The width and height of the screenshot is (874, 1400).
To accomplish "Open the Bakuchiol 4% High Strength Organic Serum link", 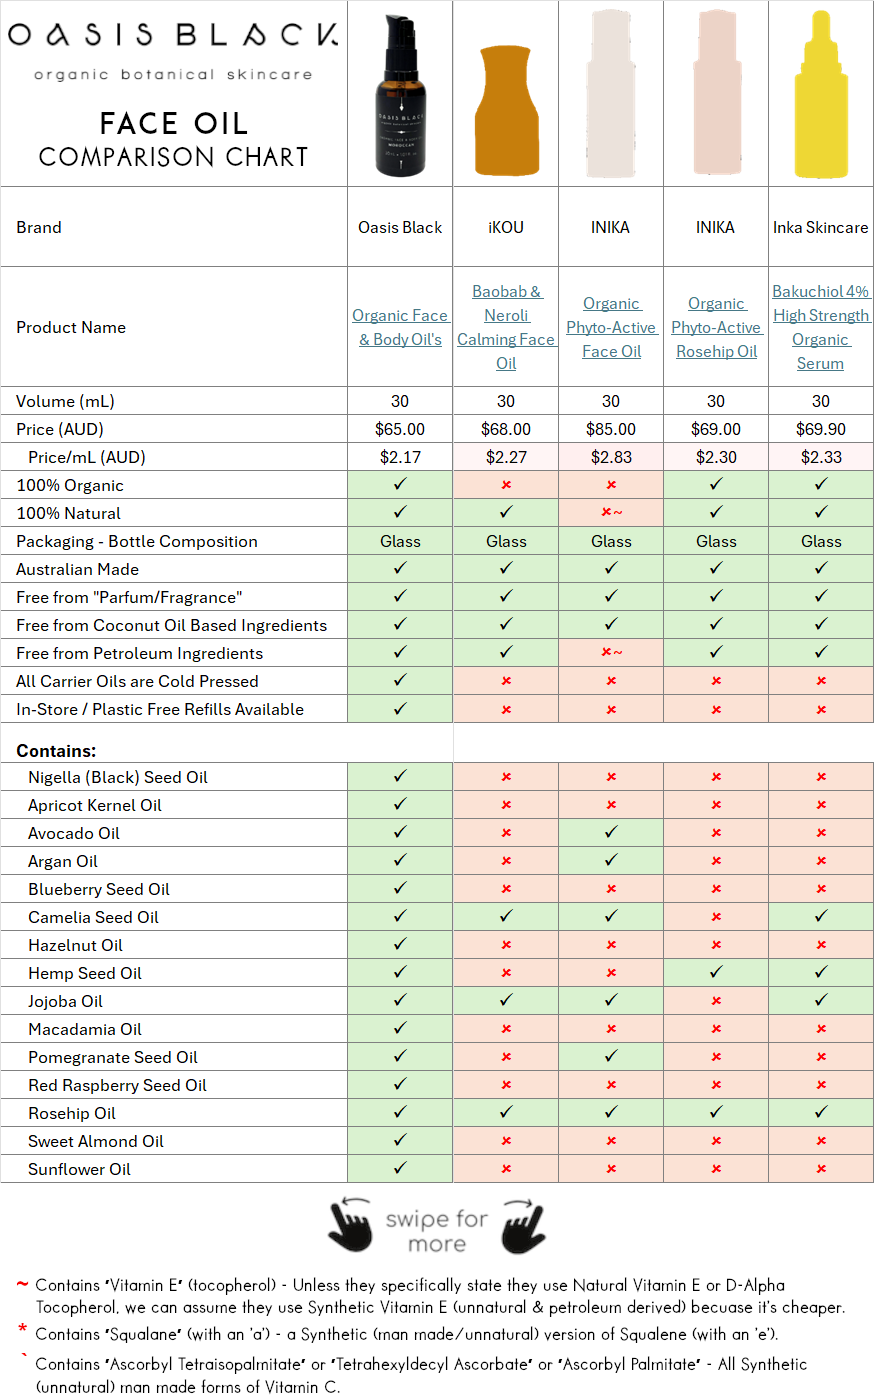I will pyautogui.click(x=820, y=327).
